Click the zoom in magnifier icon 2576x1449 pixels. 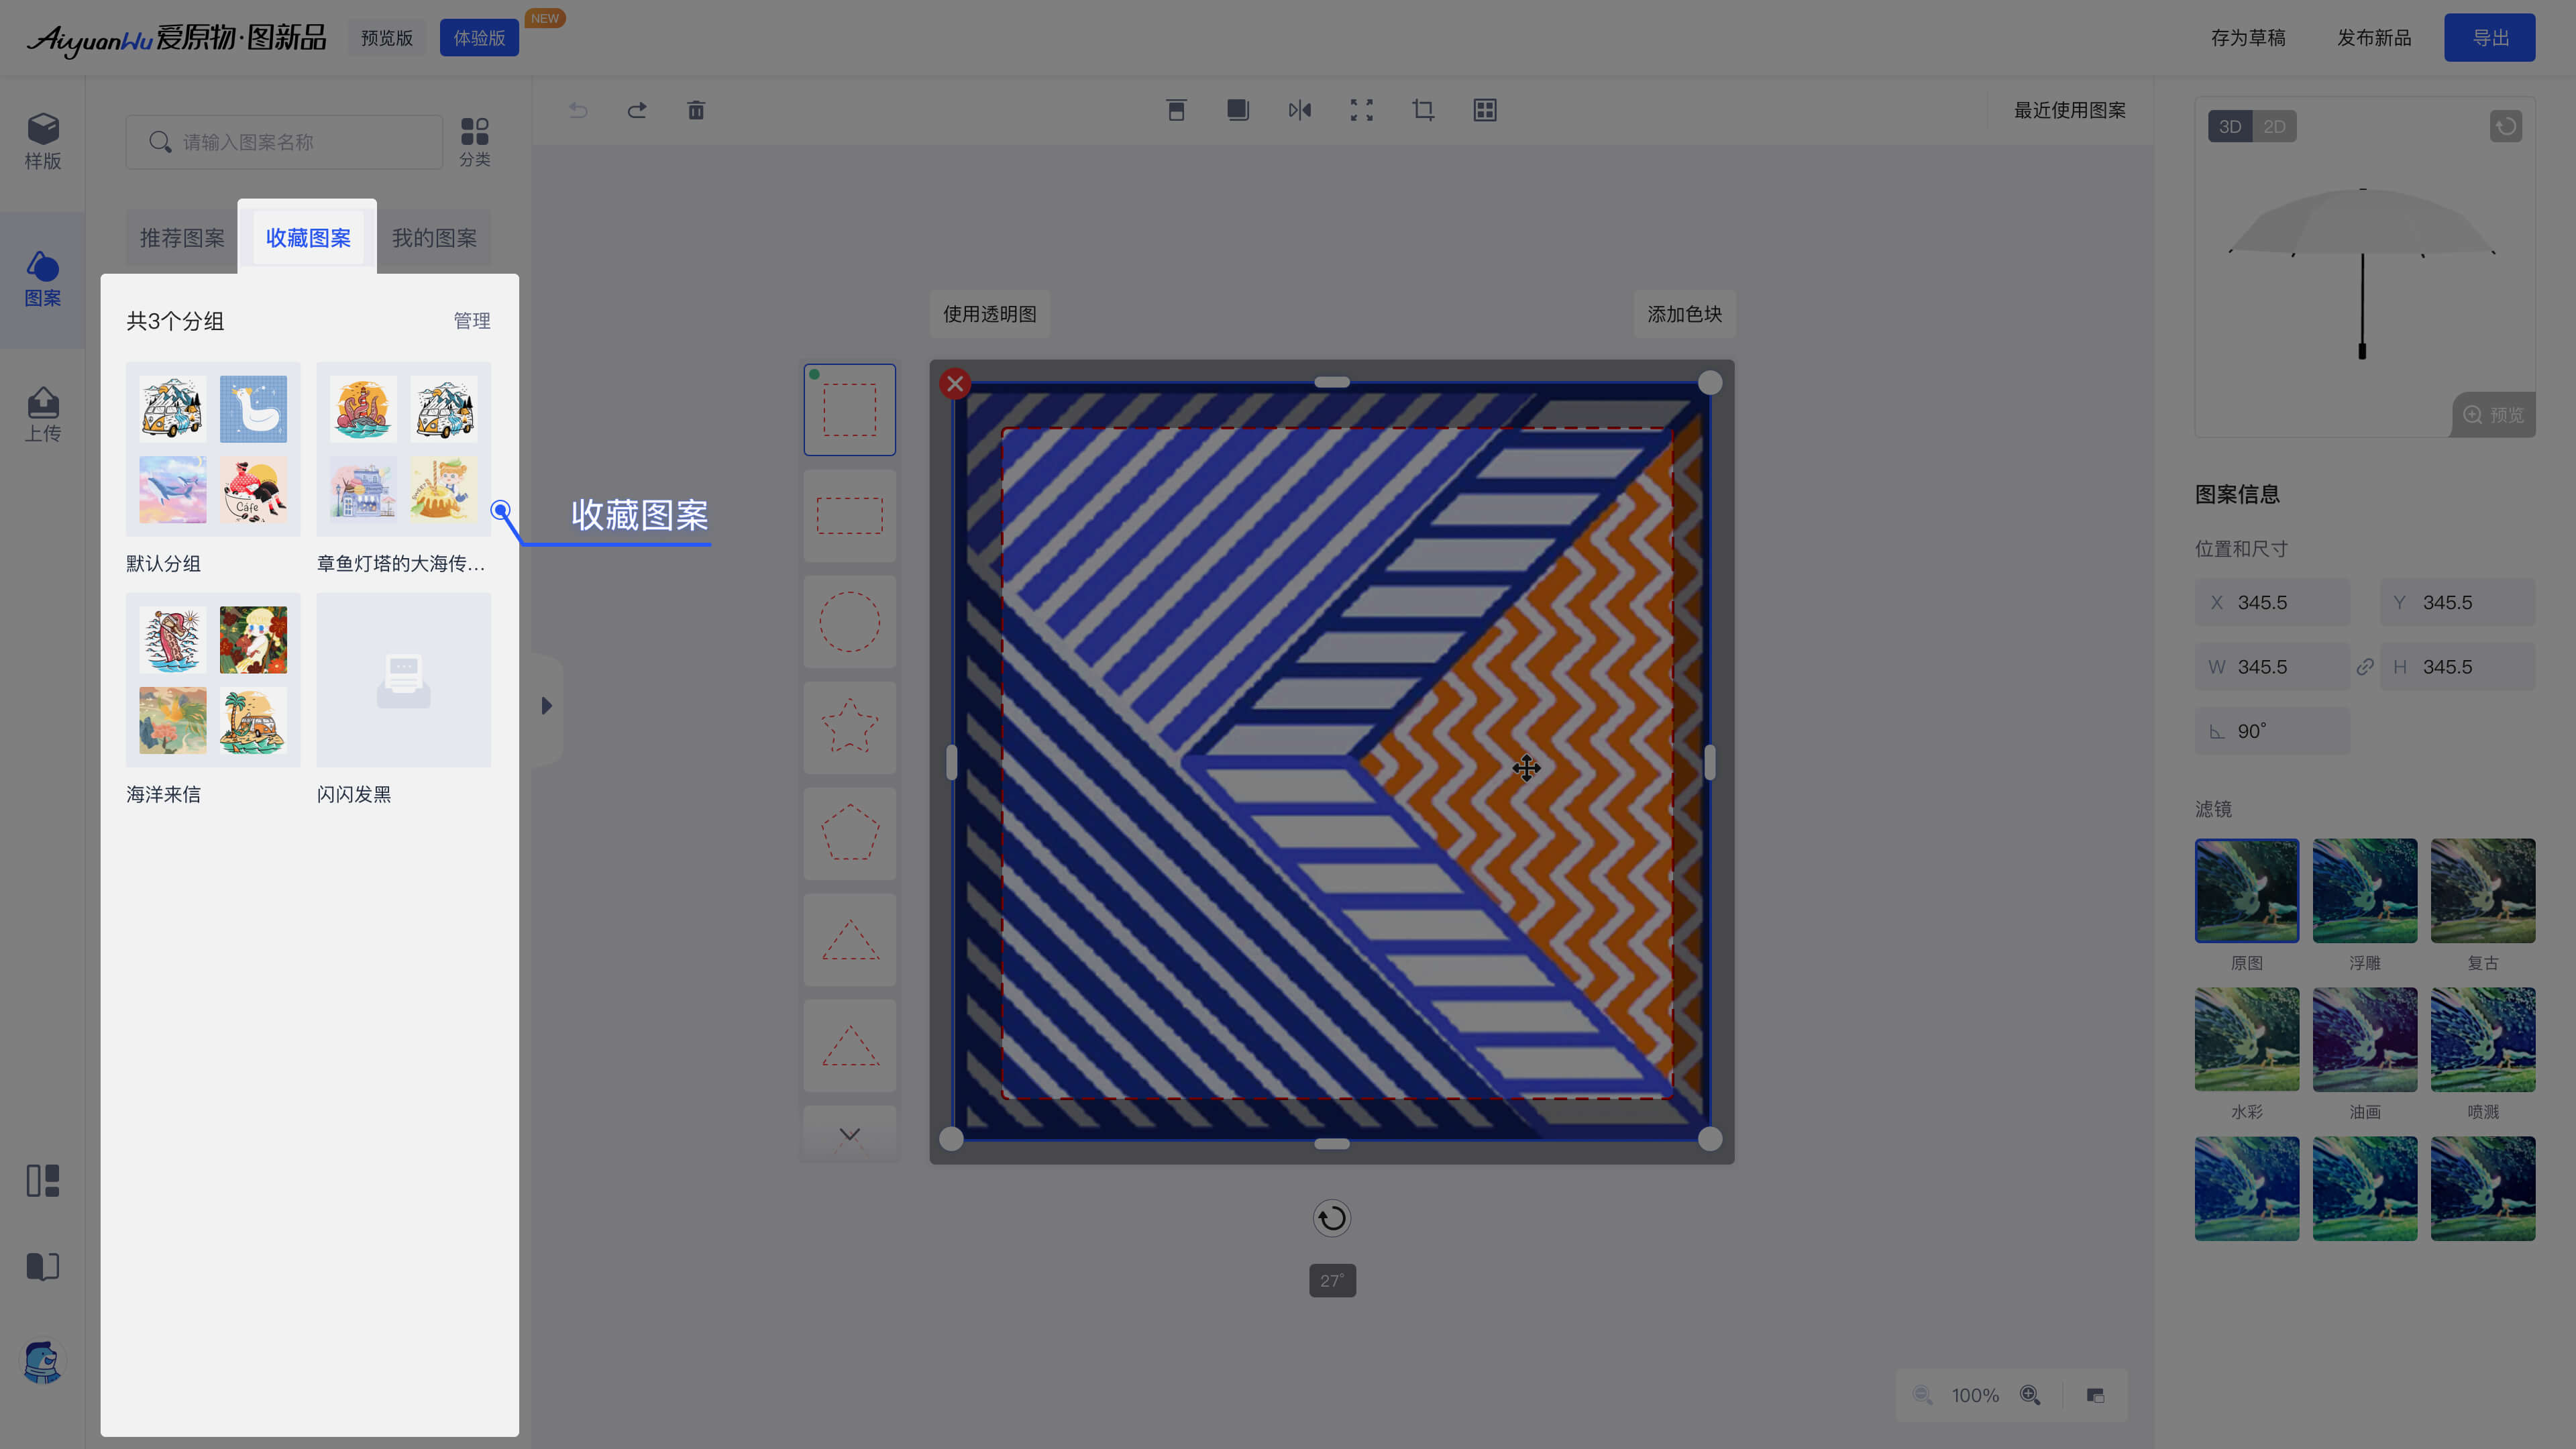2030,1395
